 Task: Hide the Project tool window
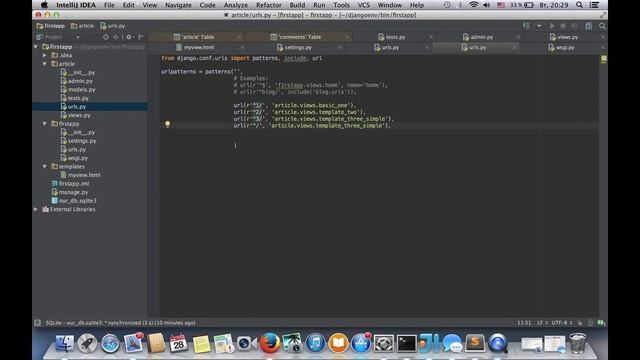point(141,37)
